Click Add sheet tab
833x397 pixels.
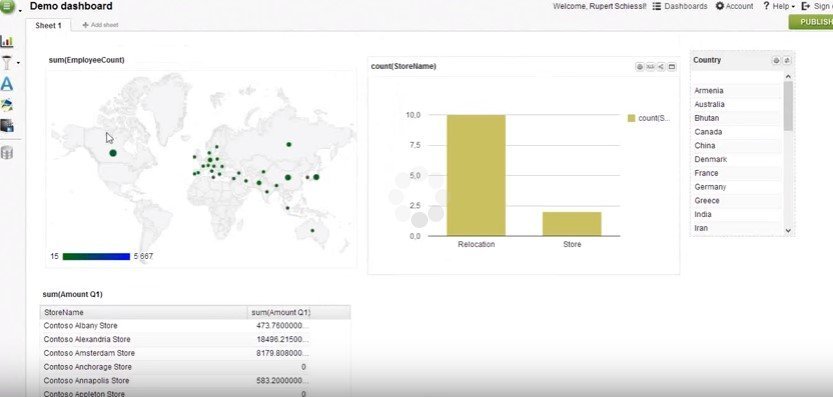(100, 25)
